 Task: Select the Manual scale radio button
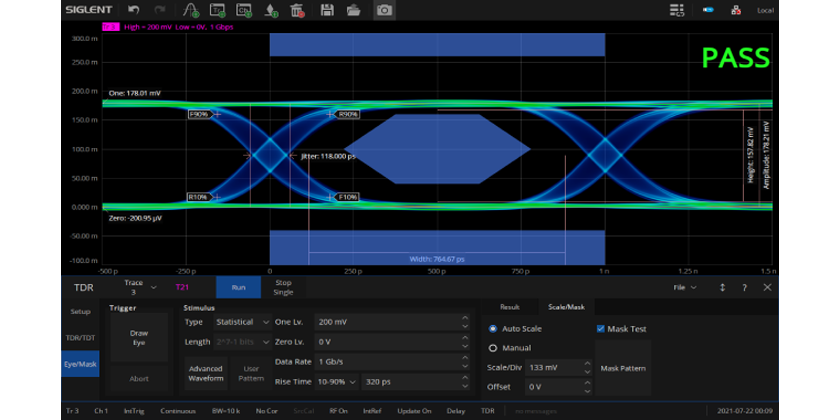(493, 348)
